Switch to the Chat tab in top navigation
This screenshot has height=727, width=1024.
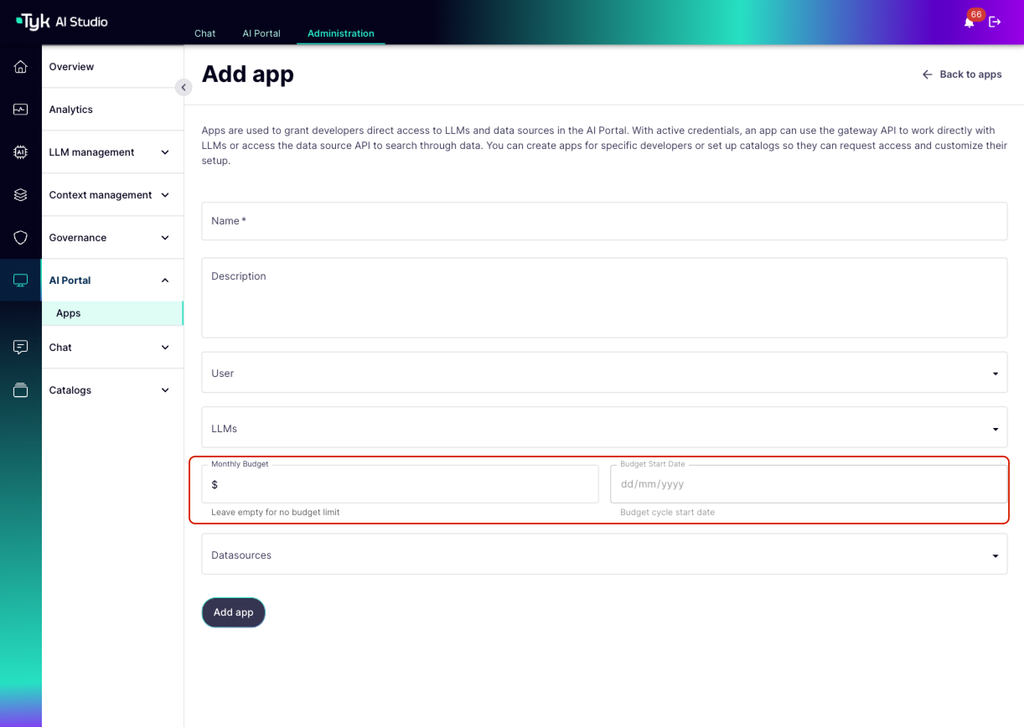[205, 33]
